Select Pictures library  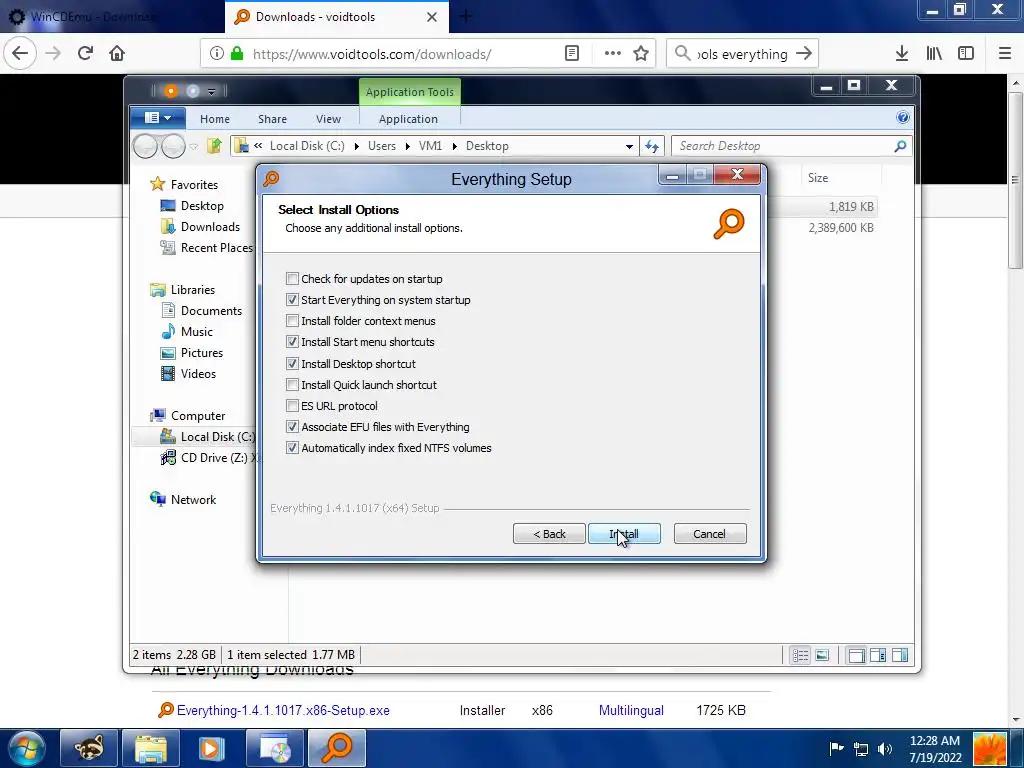click(x=202, y=353)
